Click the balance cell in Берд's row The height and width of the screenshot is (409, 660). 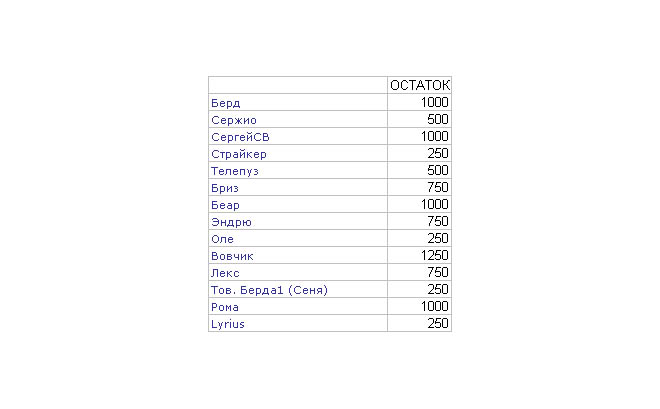tap(434, 103)
